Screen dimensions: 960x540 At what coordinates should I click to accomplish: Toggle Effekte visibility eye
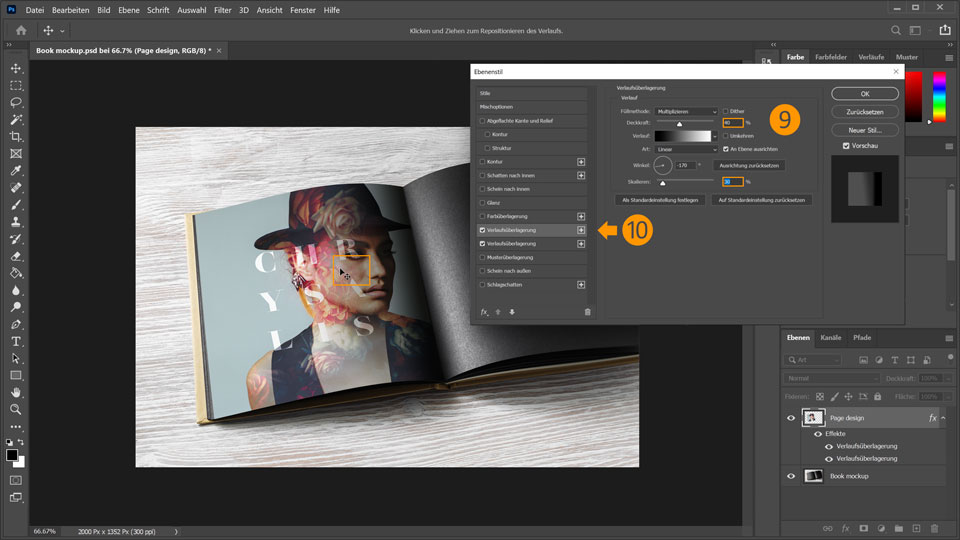point(818,434)
